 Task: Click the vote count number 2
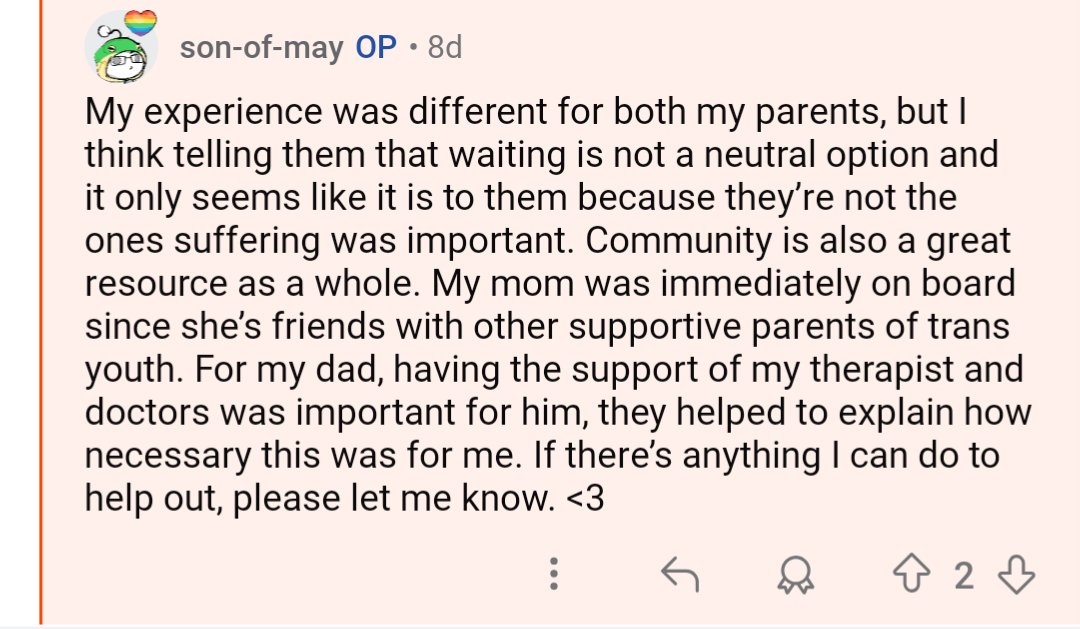(963, 576)
